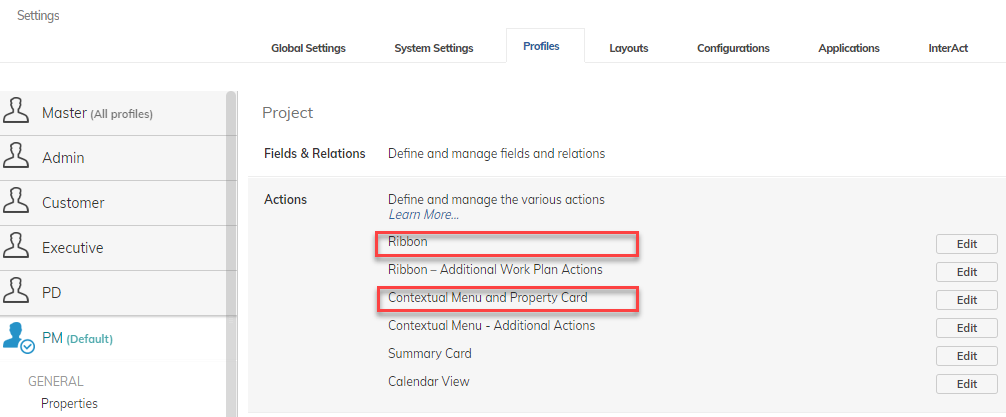Screen dimensions: 1006x417
Task: Edit Contextual Menu - Additional Actions
Action: [x=966, y=328]
